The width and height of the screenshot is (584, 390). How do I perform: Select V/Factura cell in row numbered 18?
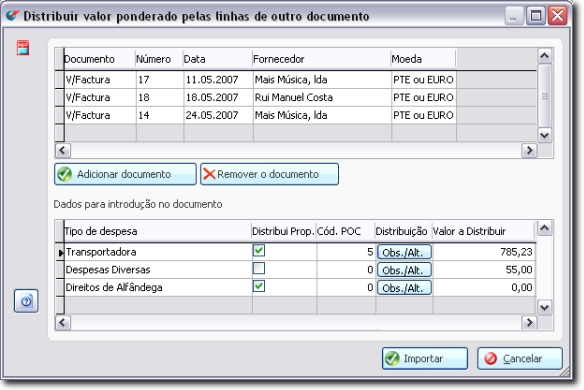(100, 97)
